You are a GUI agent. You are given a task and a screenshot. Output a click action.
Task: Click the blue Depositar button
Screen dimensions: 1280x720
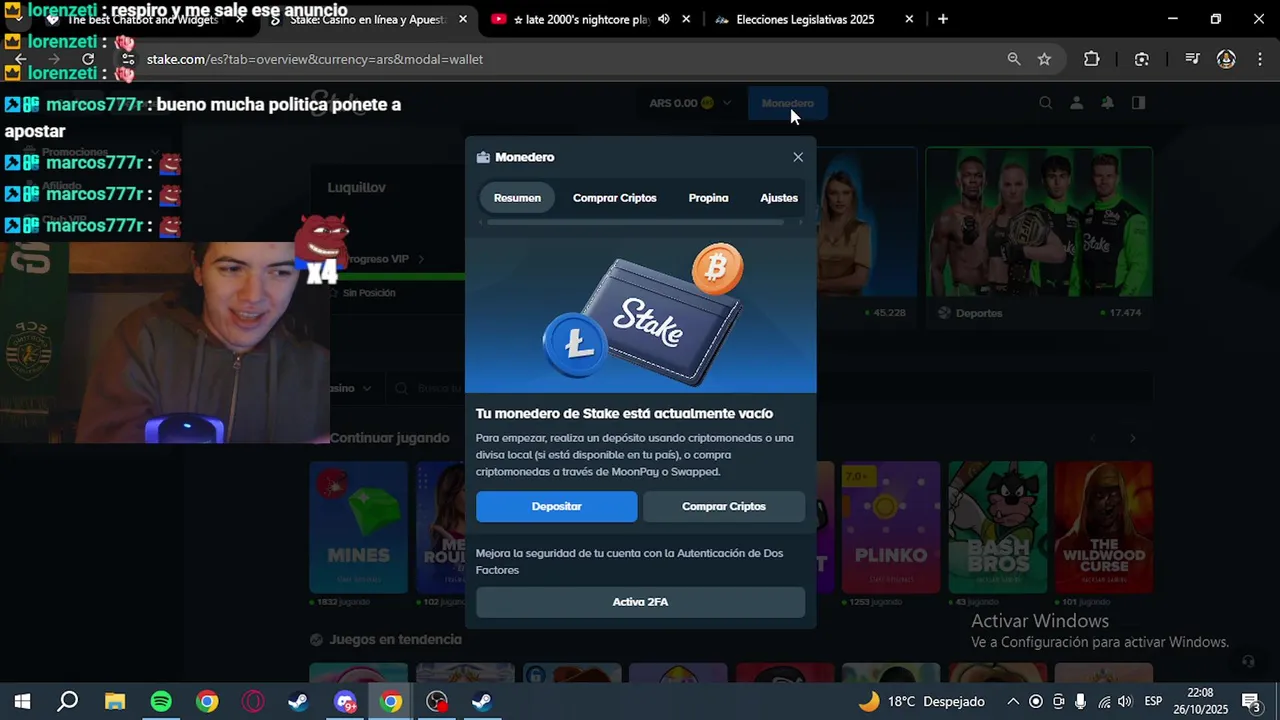556,506
